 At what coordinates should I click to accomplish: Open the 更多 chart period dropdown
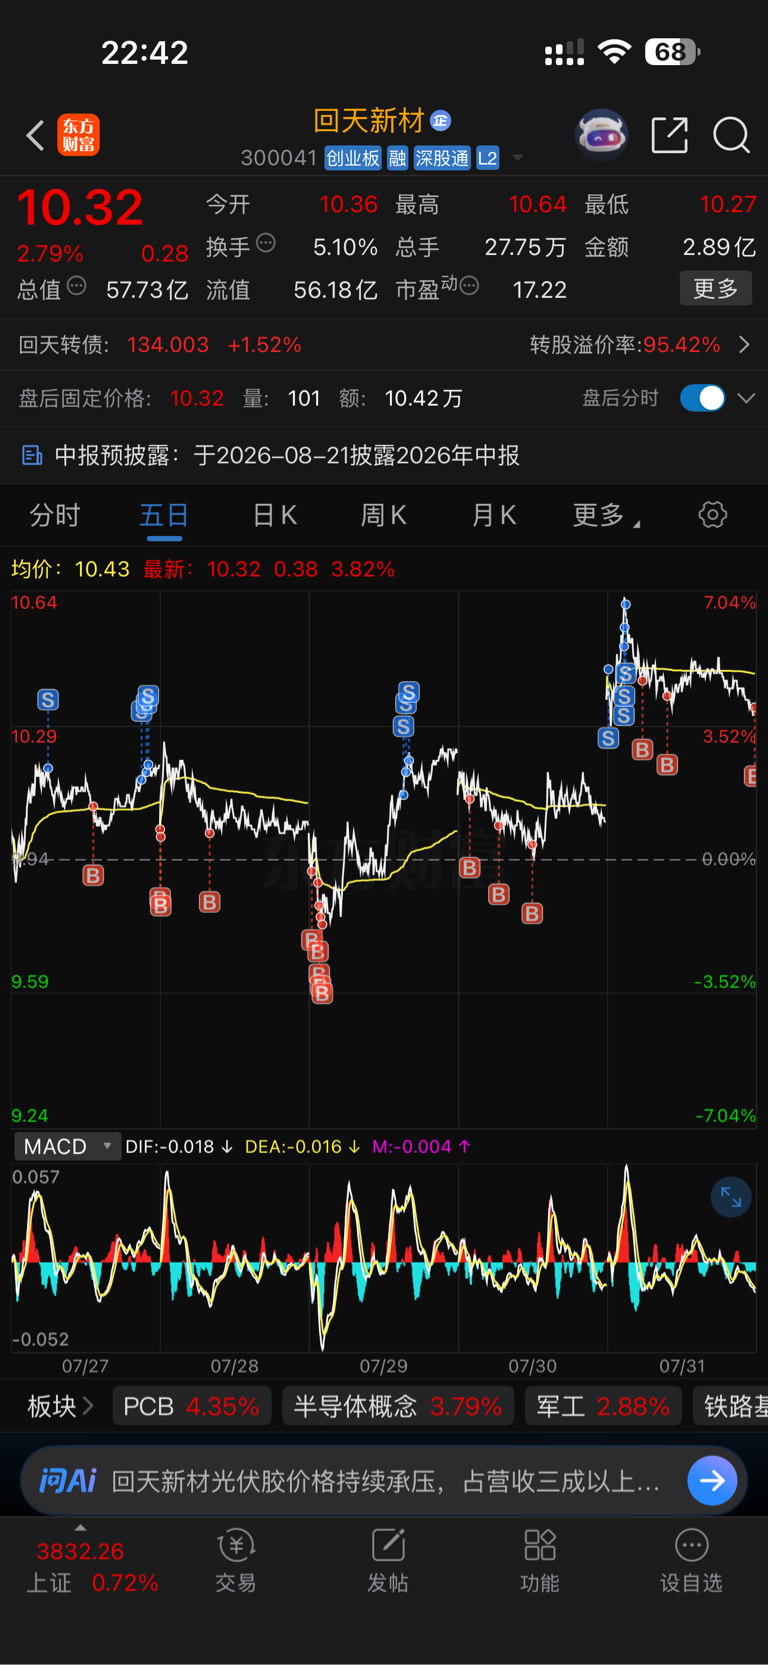[606, 515]
